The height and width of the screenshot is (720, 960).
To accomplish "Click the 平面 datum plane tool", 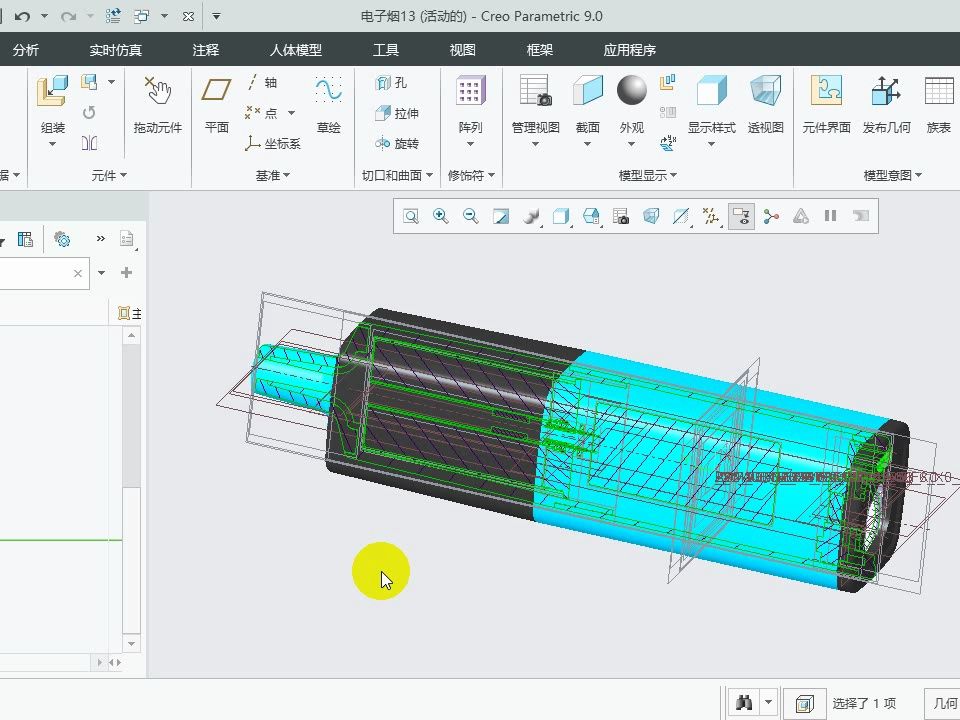I will (x=217, y=105).
